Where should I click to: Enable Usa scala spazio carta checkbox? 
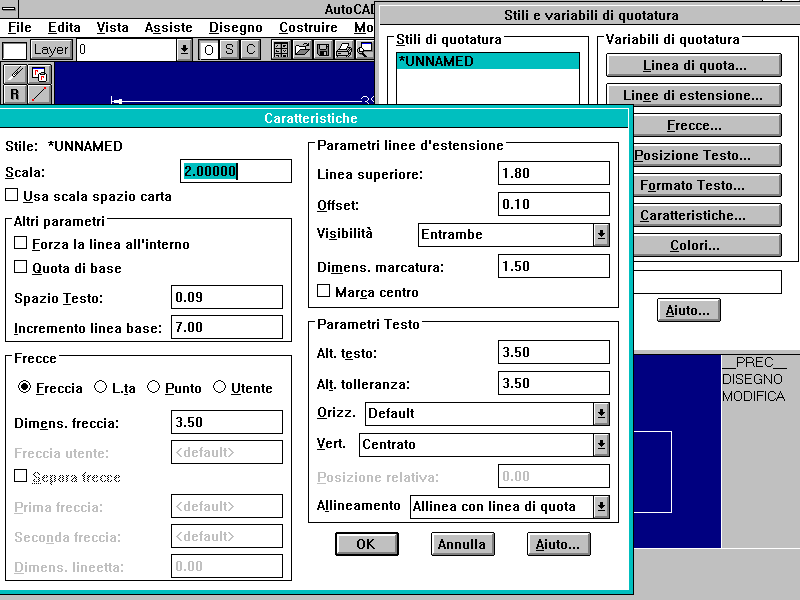[x=12, y=195]
